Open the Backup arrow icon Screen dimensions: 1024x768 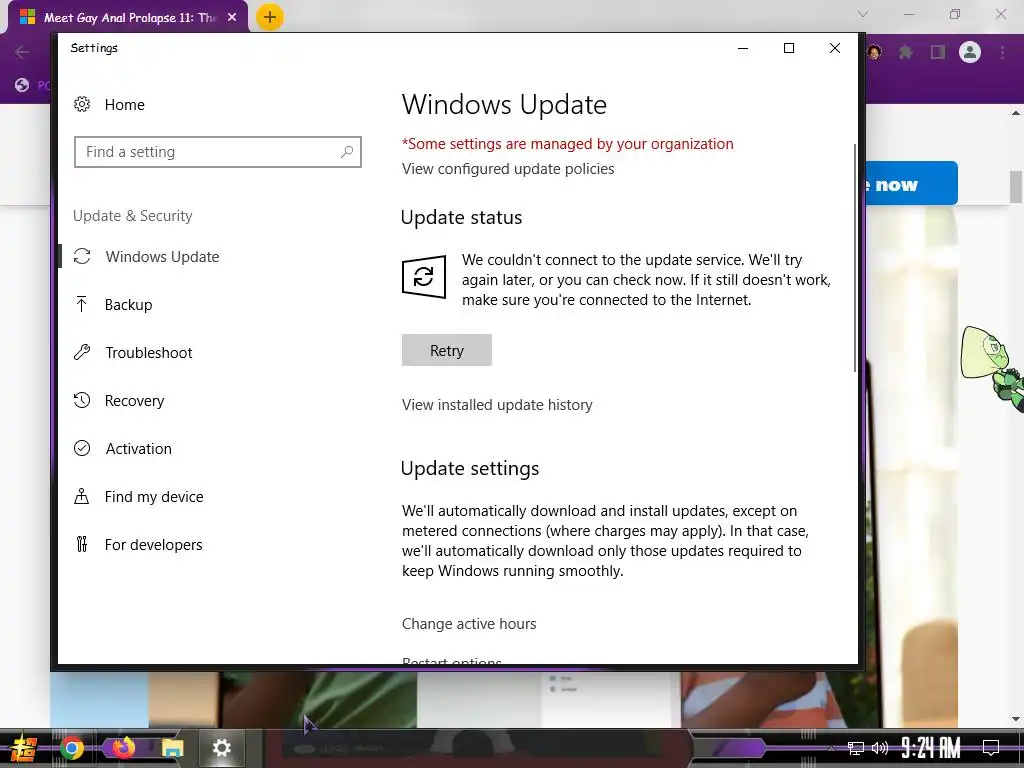pyautogui.click(x=82, y=304)
